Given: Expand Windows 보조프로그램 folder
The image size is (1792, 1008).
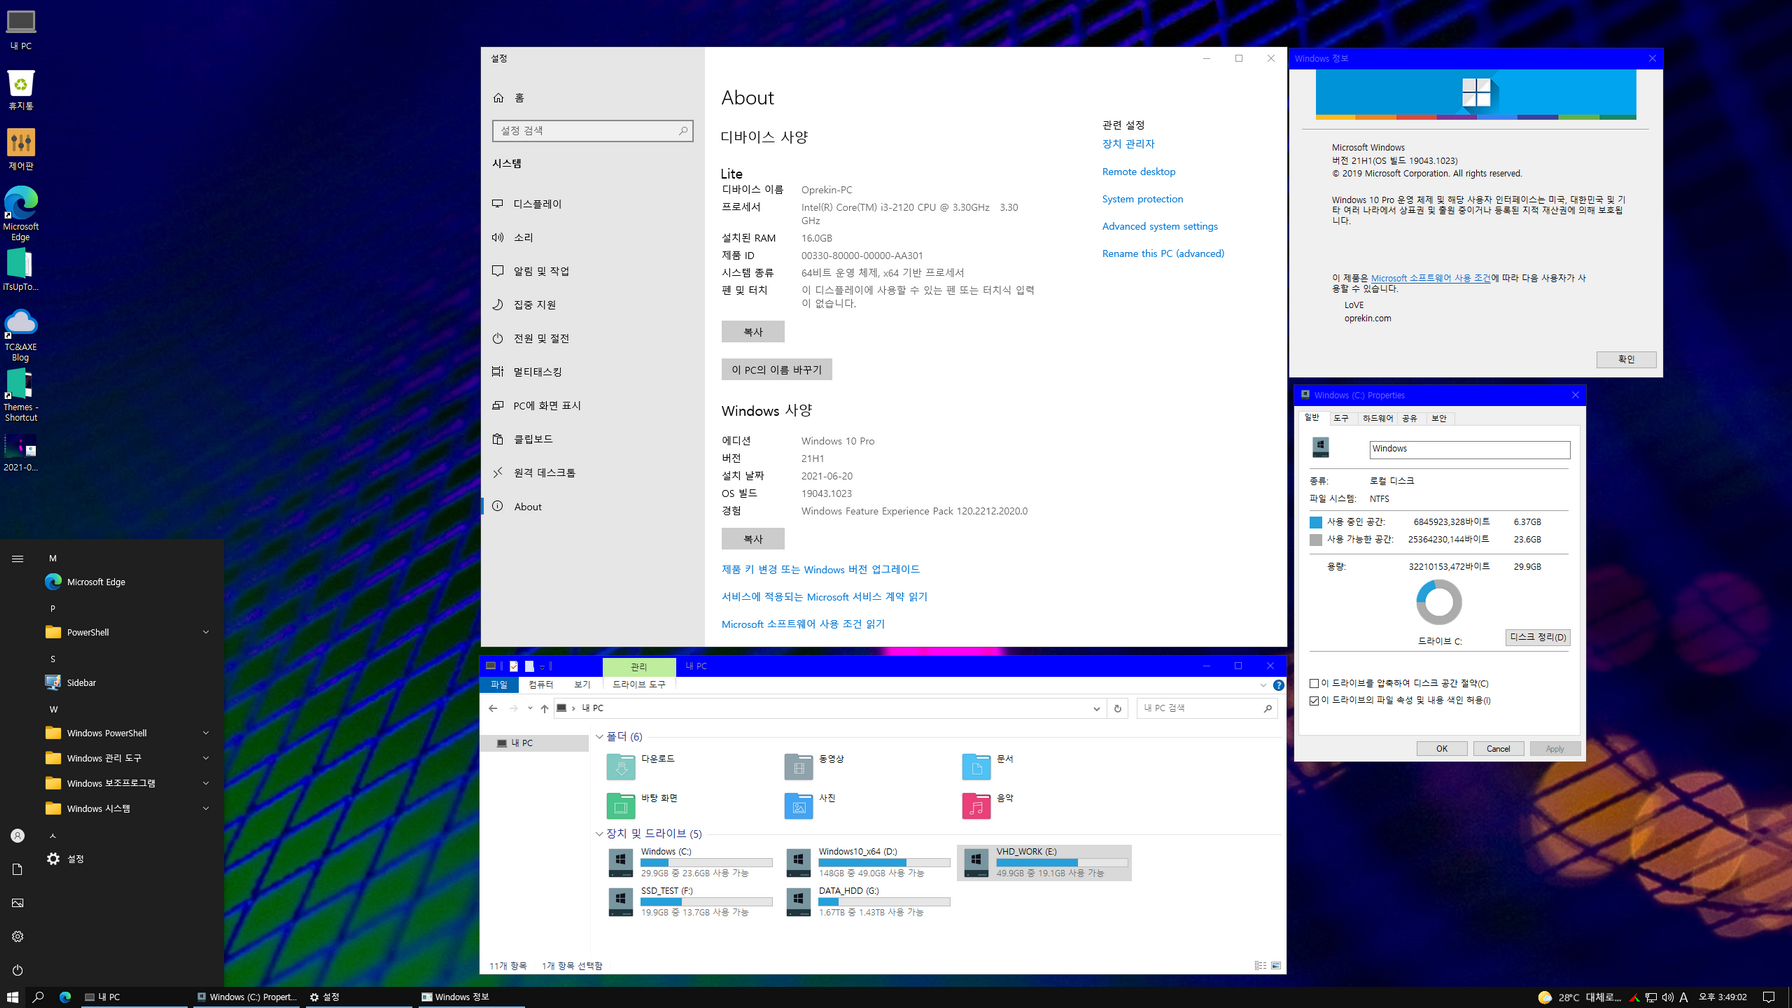Looking at the screenshot, I should (x=206, y=783).
